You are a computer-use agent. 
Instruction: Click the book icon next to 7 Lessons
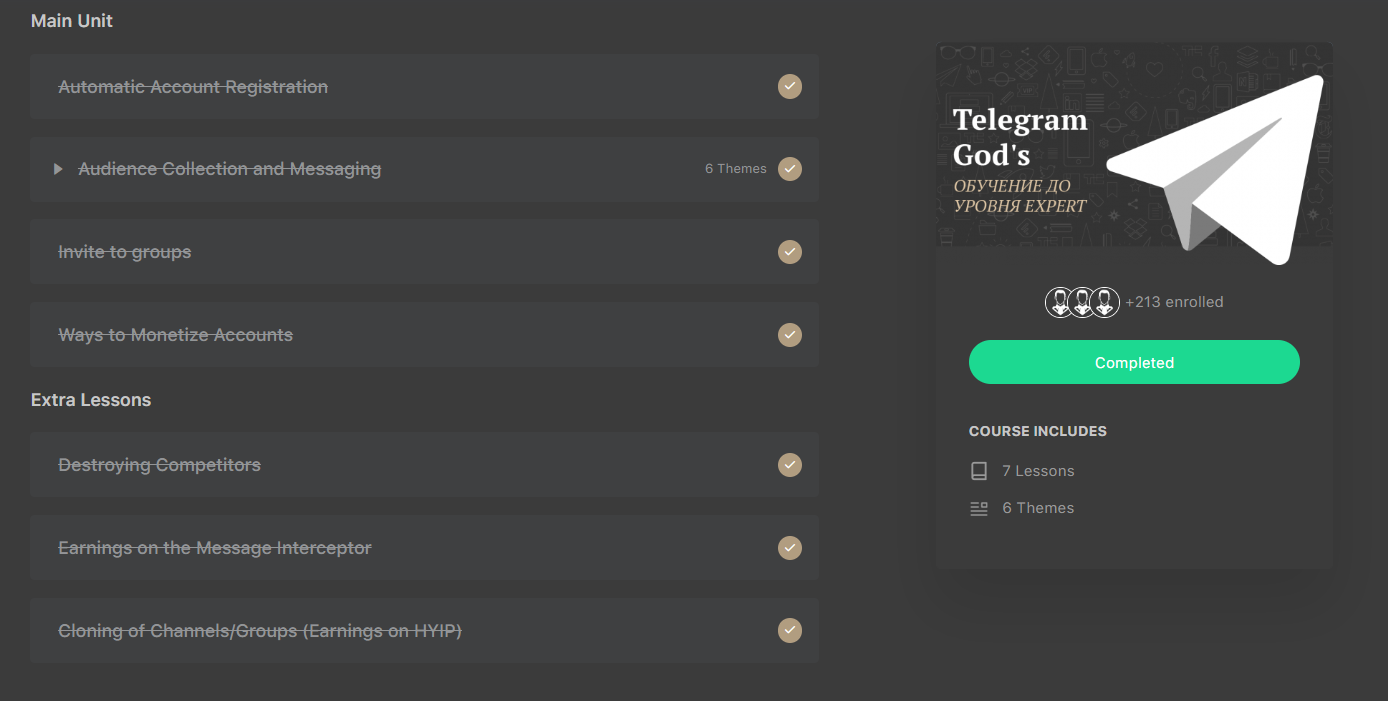[x=979, y=471]
